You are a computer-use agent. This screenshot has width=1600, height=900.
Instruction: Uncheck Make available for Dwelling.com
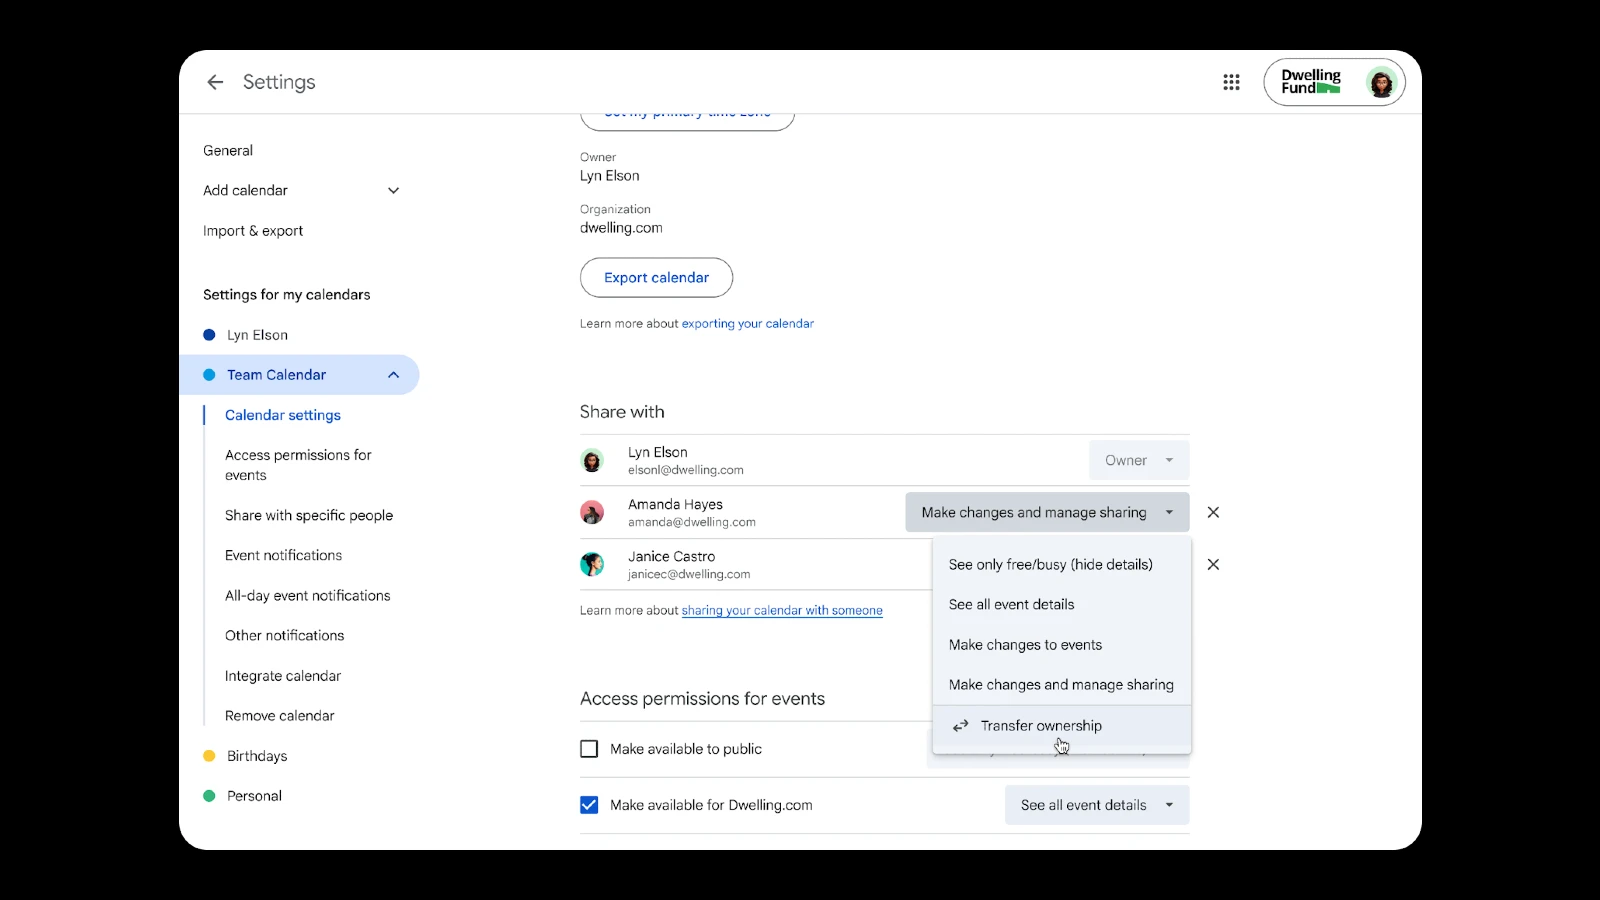(x=589, y=805)
